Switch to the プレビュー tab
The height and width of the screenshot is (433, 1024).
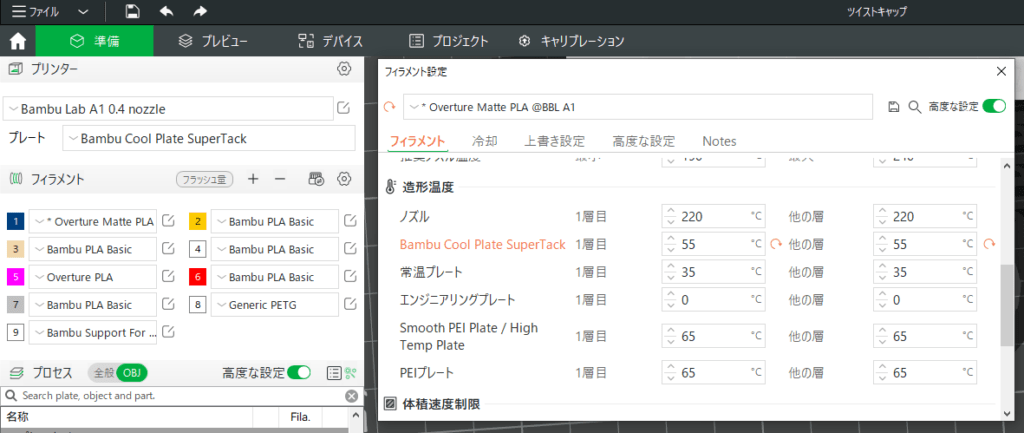(213, 41)
